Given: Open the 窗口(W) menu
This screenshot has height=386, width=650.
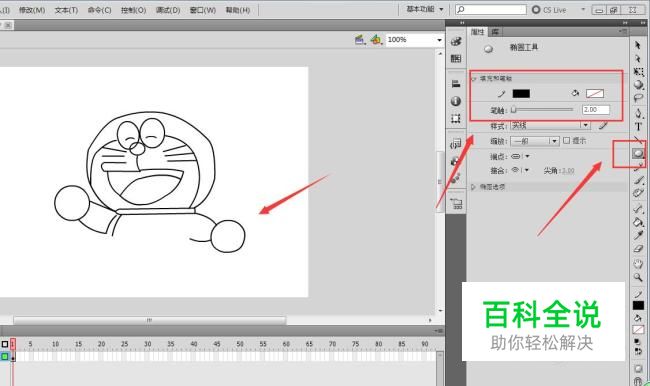Looking at the screenshot, I should coord(203,10).
